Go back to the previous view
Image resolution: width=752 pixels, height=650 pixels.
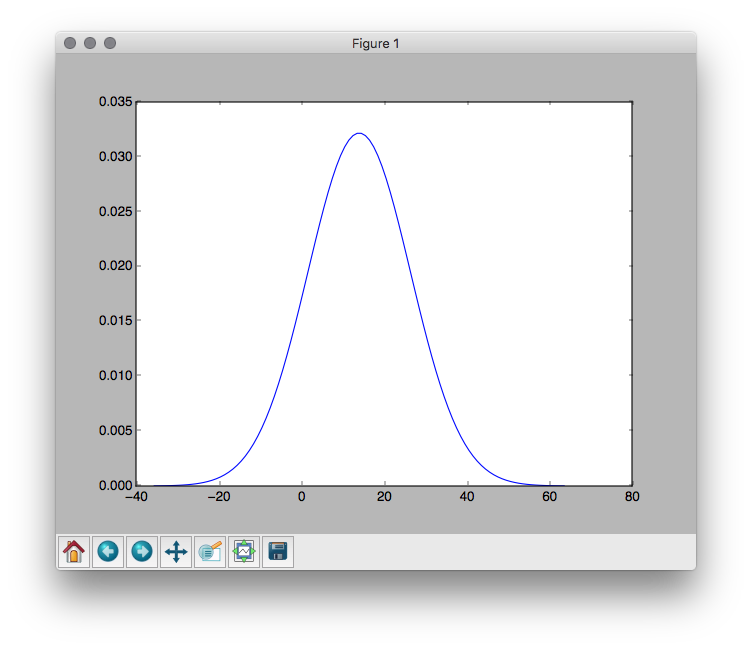click(108, 552)
